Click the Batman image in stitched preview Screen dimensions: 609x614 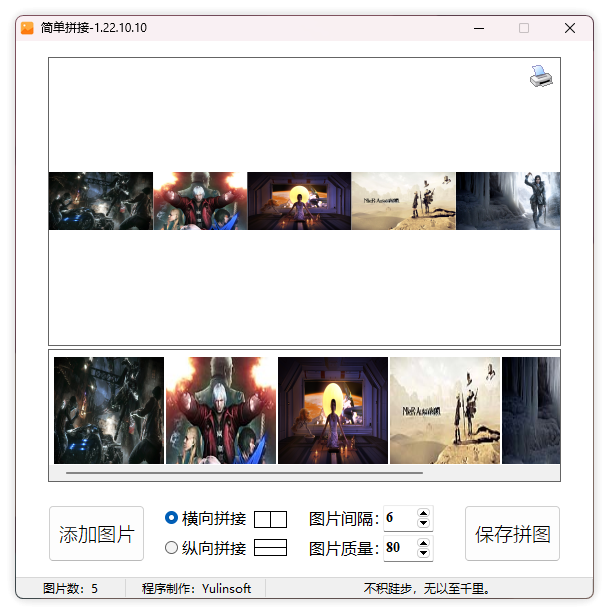(101, 201)
